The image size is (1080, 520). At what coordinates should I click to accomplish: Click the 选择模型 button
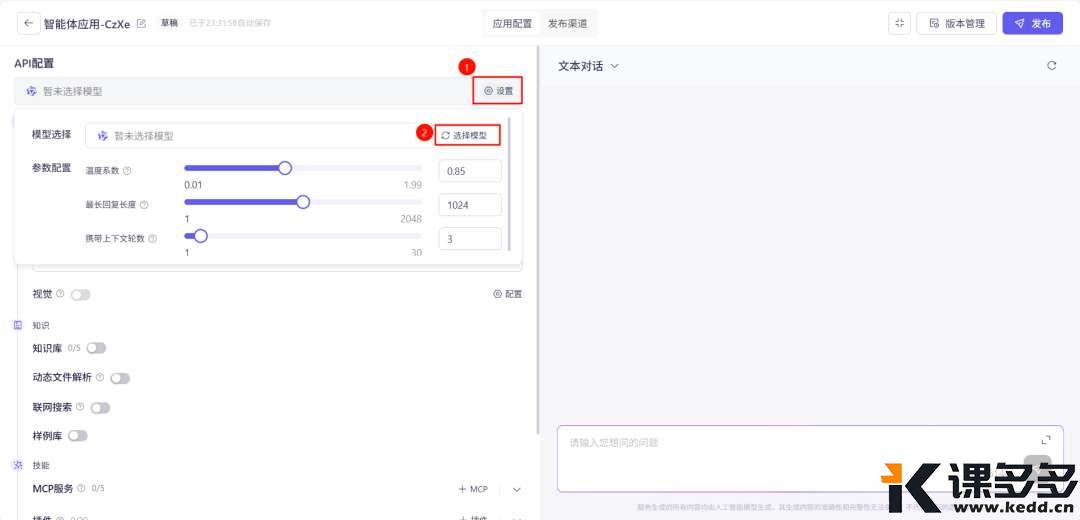click(x=465, y=135)
